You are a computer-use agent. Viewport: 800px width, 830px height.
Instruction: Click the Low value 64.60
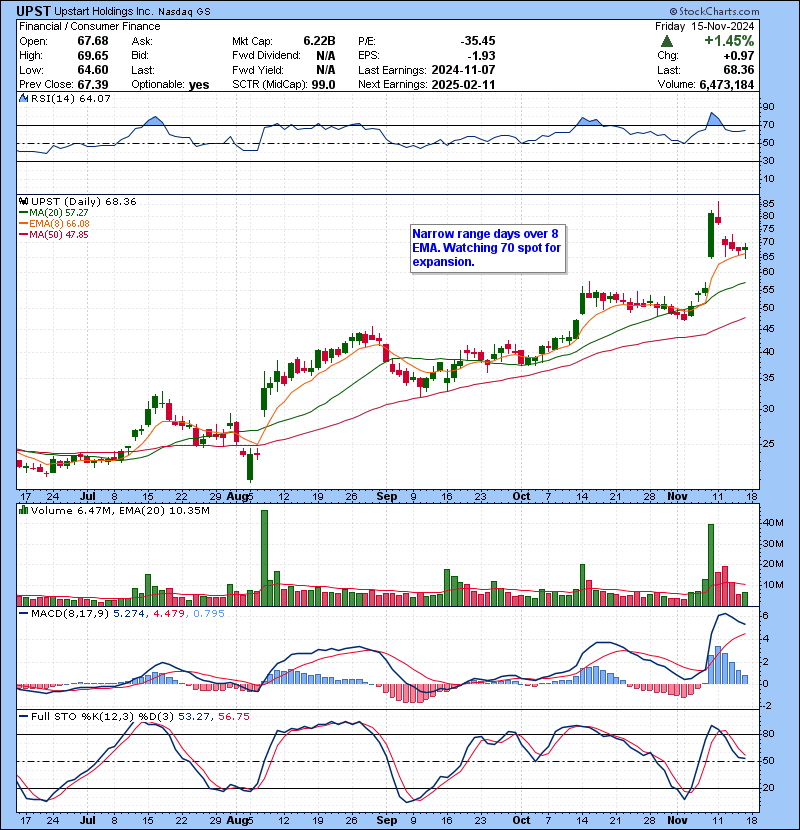(x=93, y=70)
